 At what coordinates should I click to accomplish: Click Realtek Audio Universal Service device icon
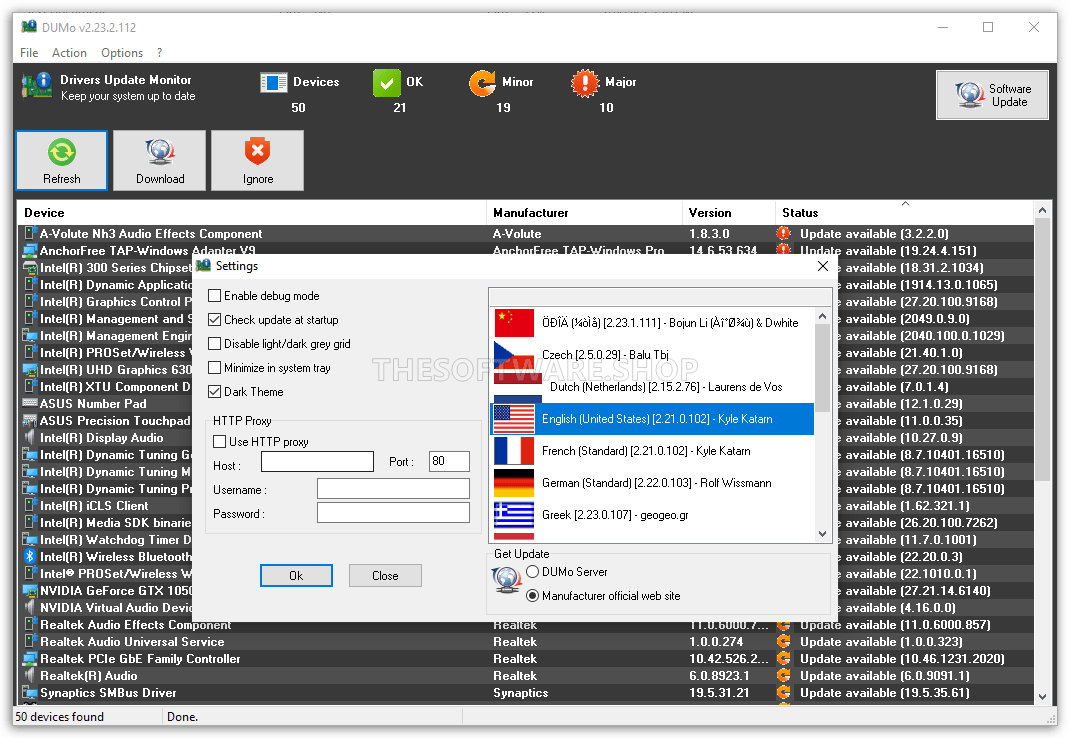click(30, 641)
